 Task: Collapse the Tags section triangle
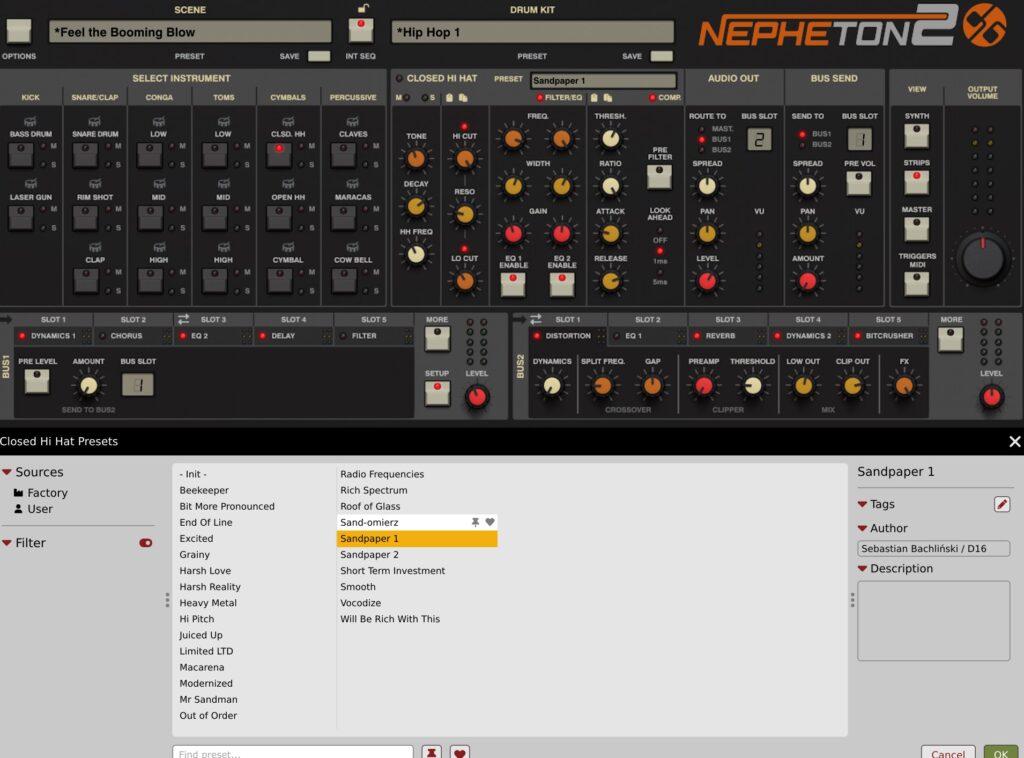(863, 505)
